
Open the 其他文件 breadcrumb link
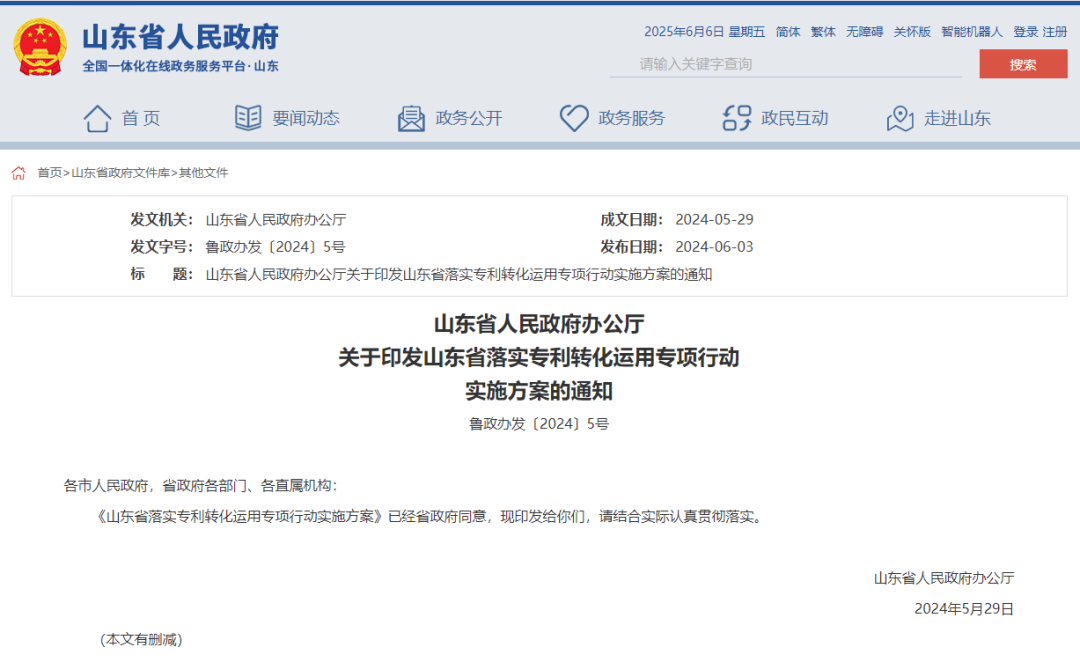[203, 173]
